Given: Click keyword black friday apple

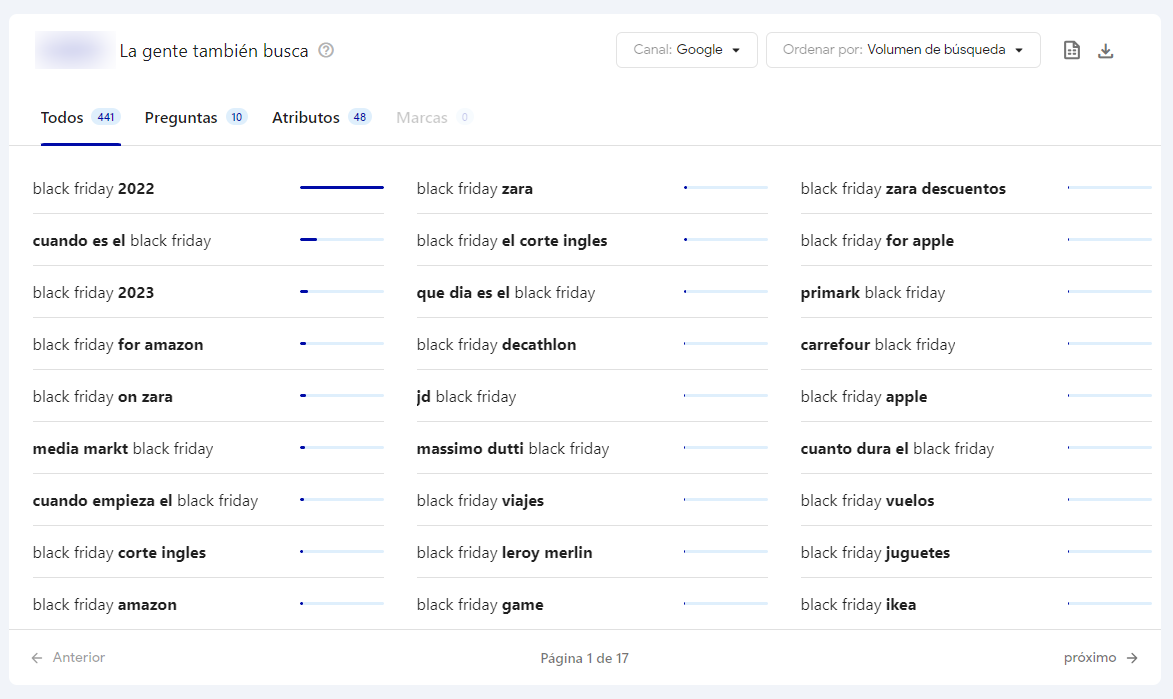Looking at the screenshot, I should 864,397.
